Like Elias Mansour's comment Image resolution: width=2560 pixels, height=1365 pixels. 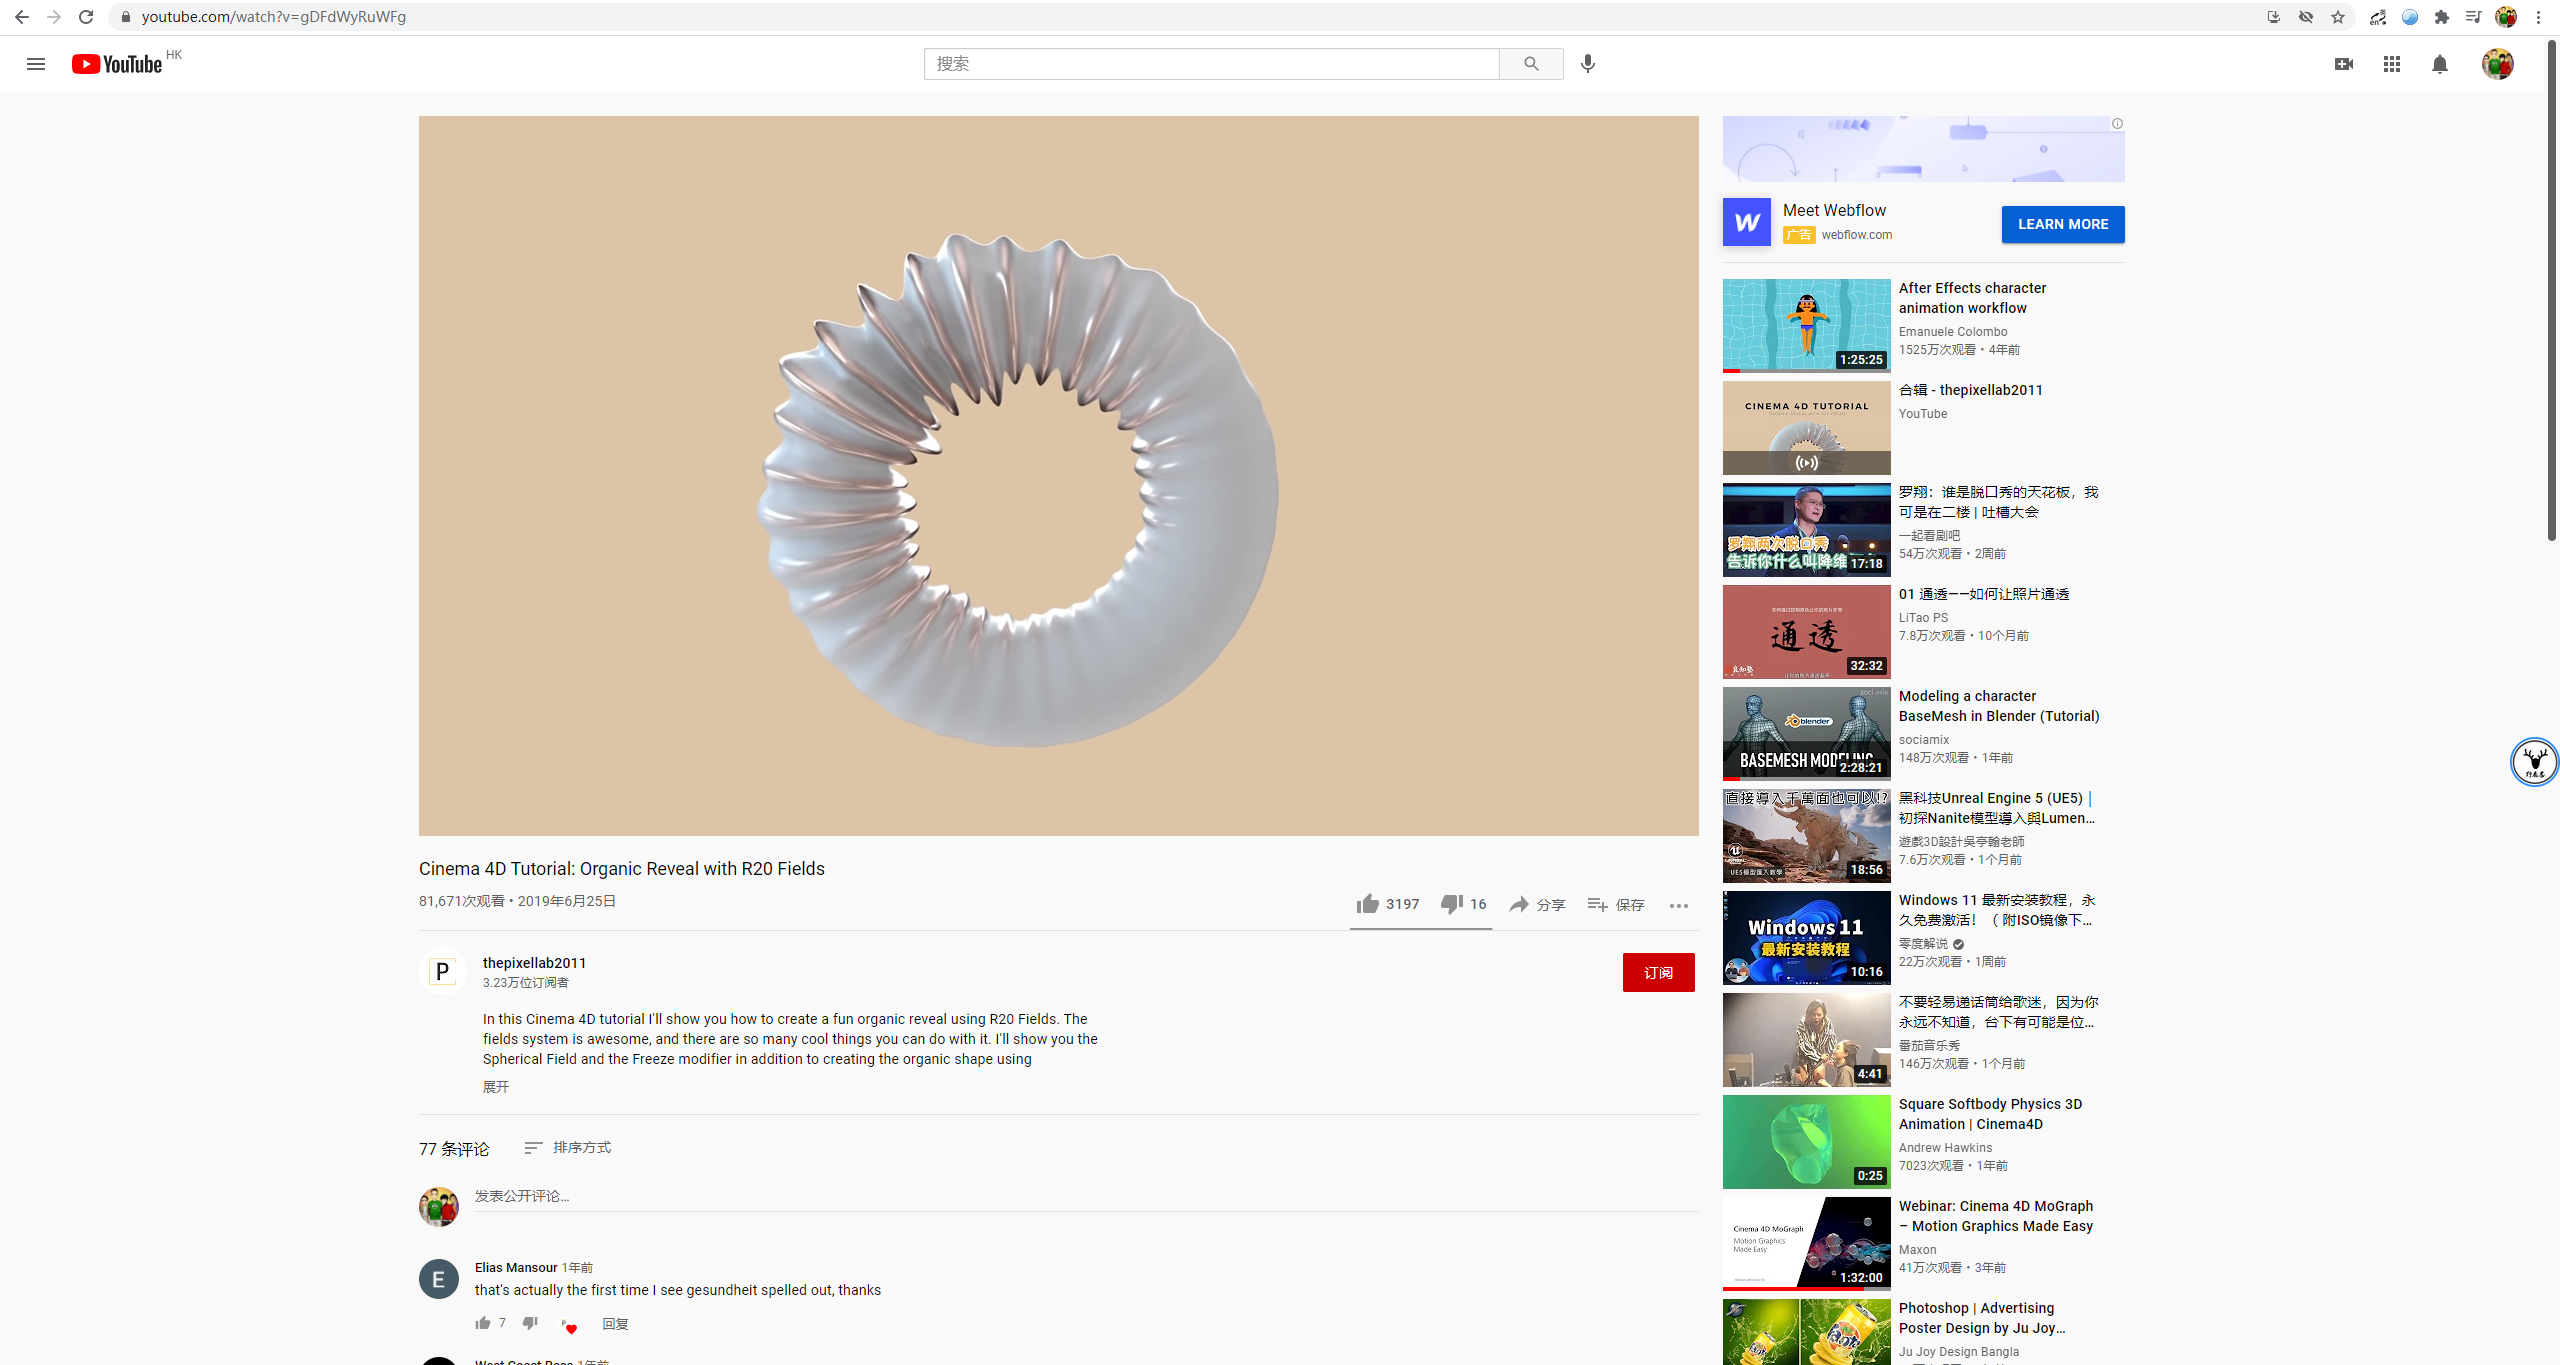click(x=483, y=1323)
